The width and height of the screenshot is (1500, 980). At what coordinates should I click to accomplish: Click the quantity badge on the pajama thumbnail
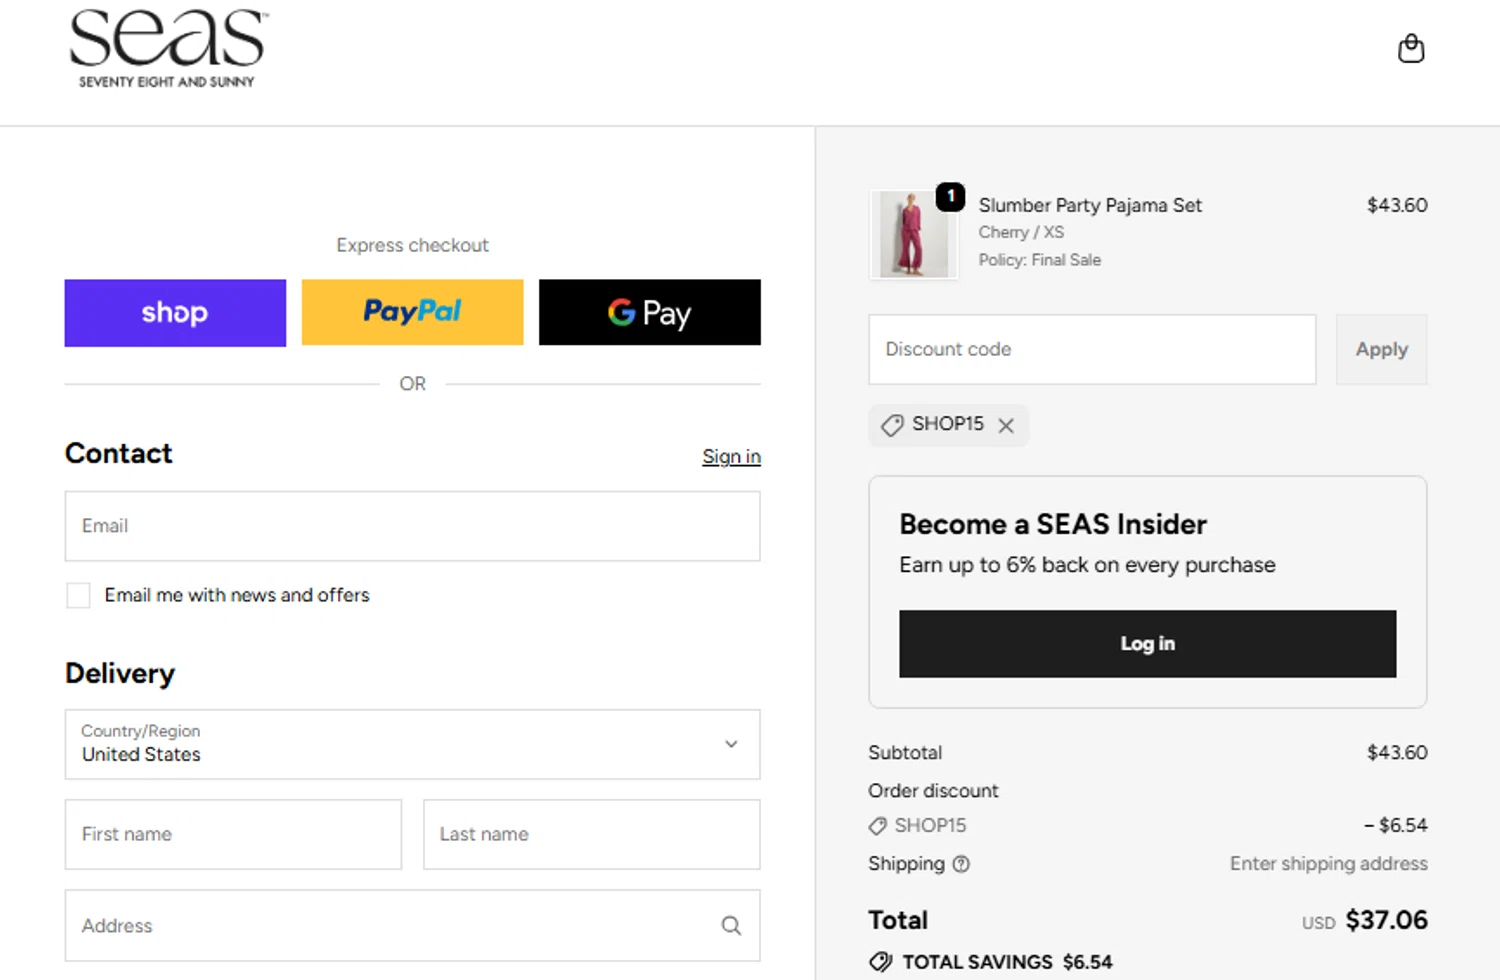[x=950, y=196]
